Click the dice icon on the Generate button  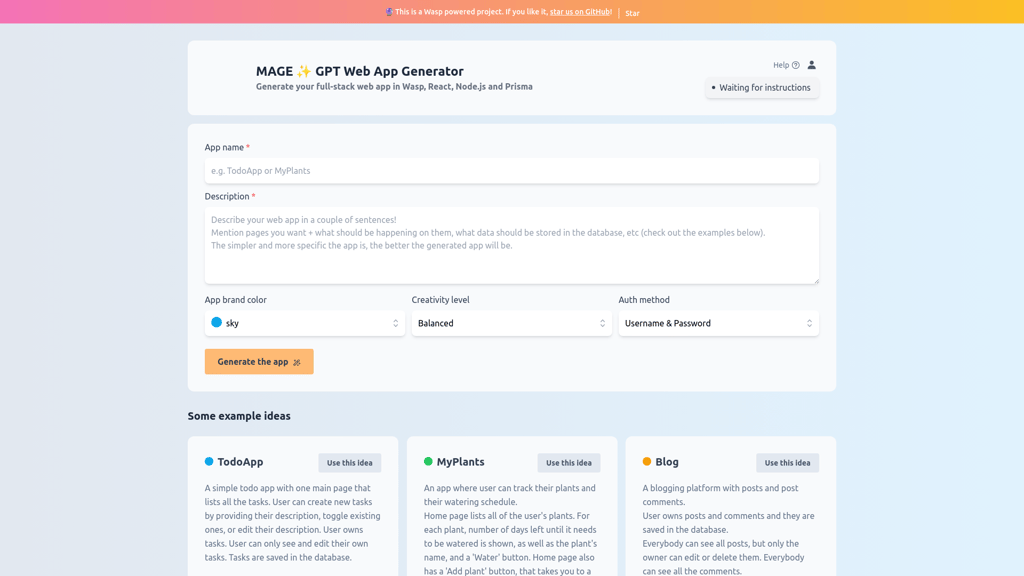pos(295,361)
